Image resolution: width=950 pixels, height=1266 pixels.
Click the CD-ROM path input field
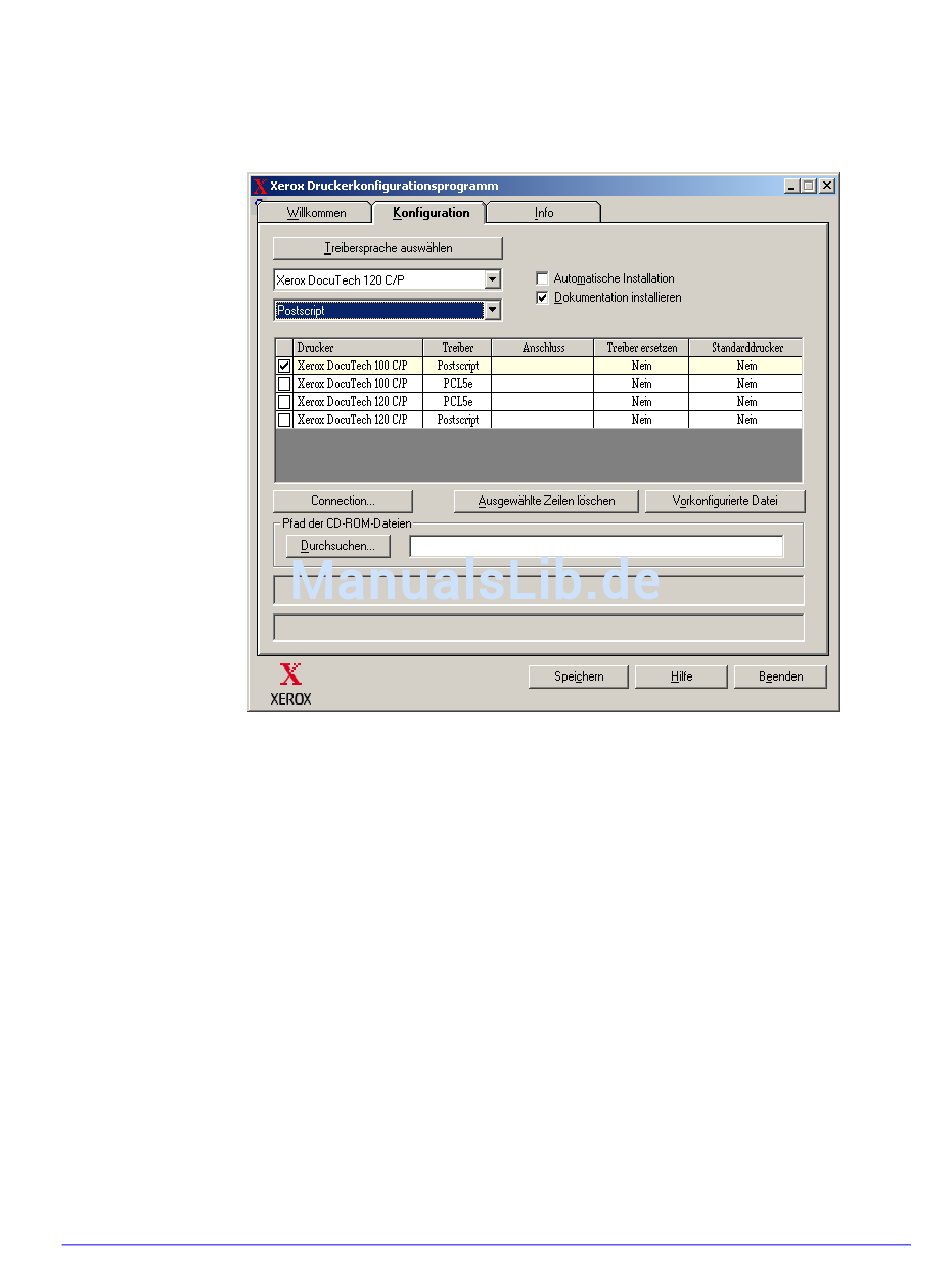(596, 546)
